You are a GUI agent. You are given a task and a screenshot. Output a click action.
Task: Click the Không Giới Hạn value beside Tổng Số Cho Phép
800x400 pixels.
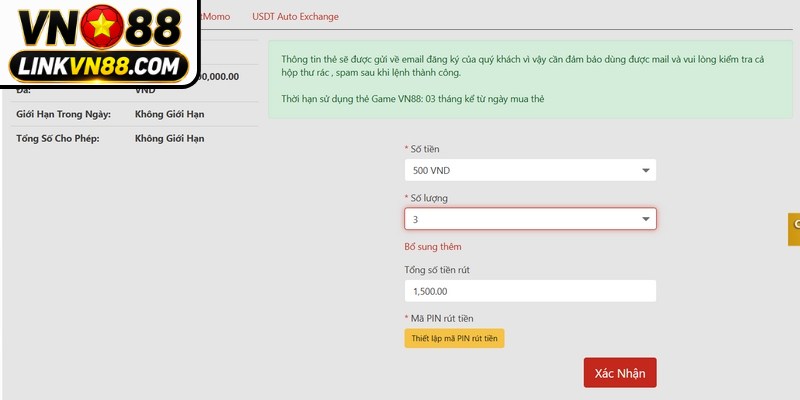tap(169, 138)
